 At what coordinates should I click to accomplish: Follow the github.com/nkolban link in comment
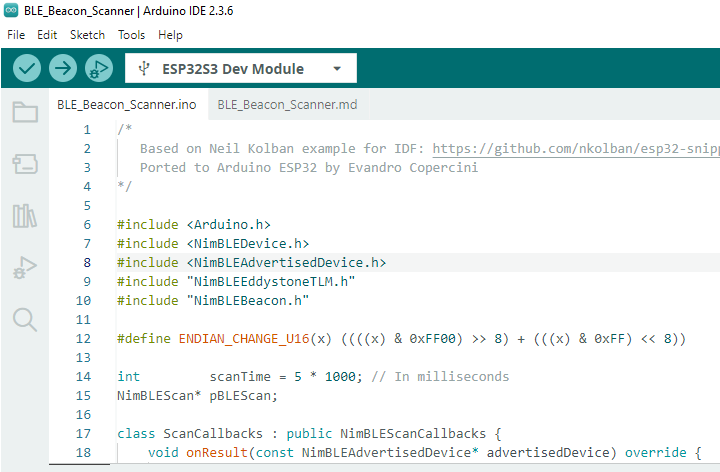(x=576, y=149)
